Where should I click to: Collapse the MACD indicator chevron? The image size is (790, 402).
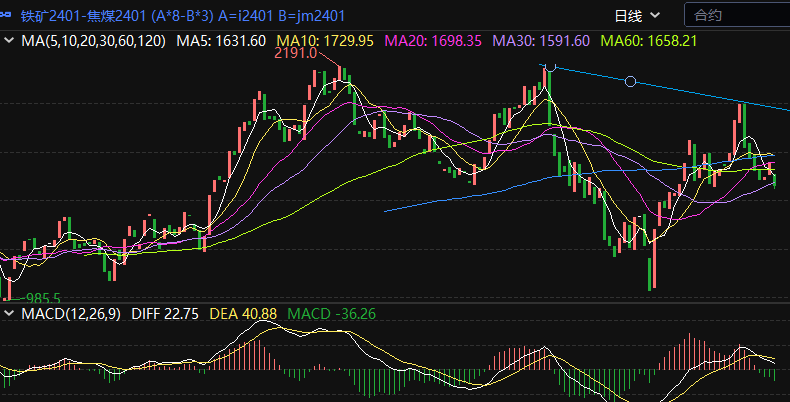[x=9, y=314]
